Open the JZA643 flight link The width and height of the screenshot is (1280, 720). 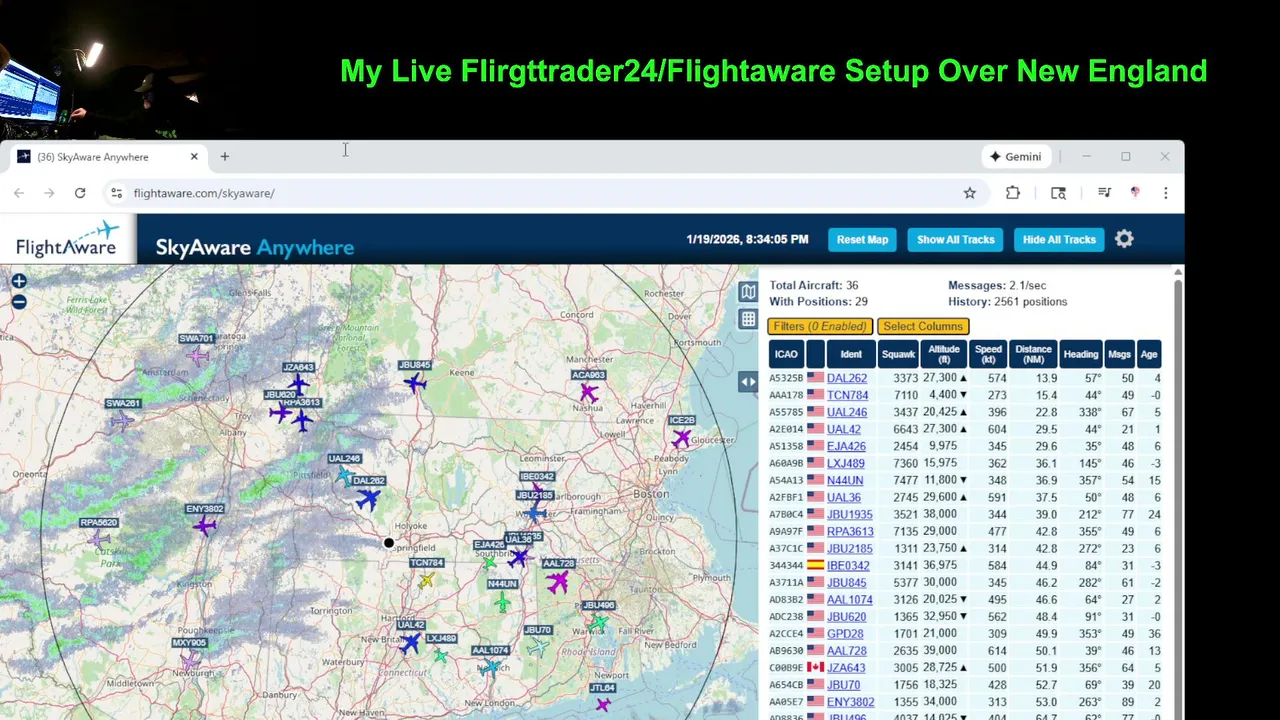pos(846,667)
